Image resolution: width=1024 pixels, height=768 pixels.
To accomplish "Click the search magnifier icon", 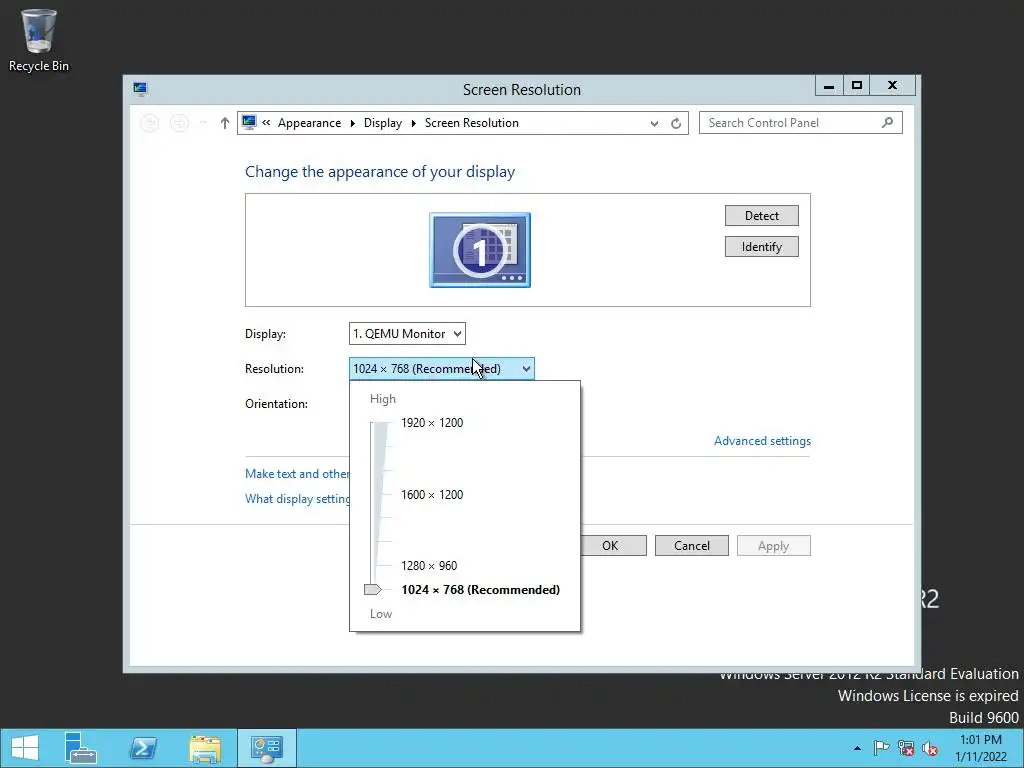I will (x=887, y=122).
